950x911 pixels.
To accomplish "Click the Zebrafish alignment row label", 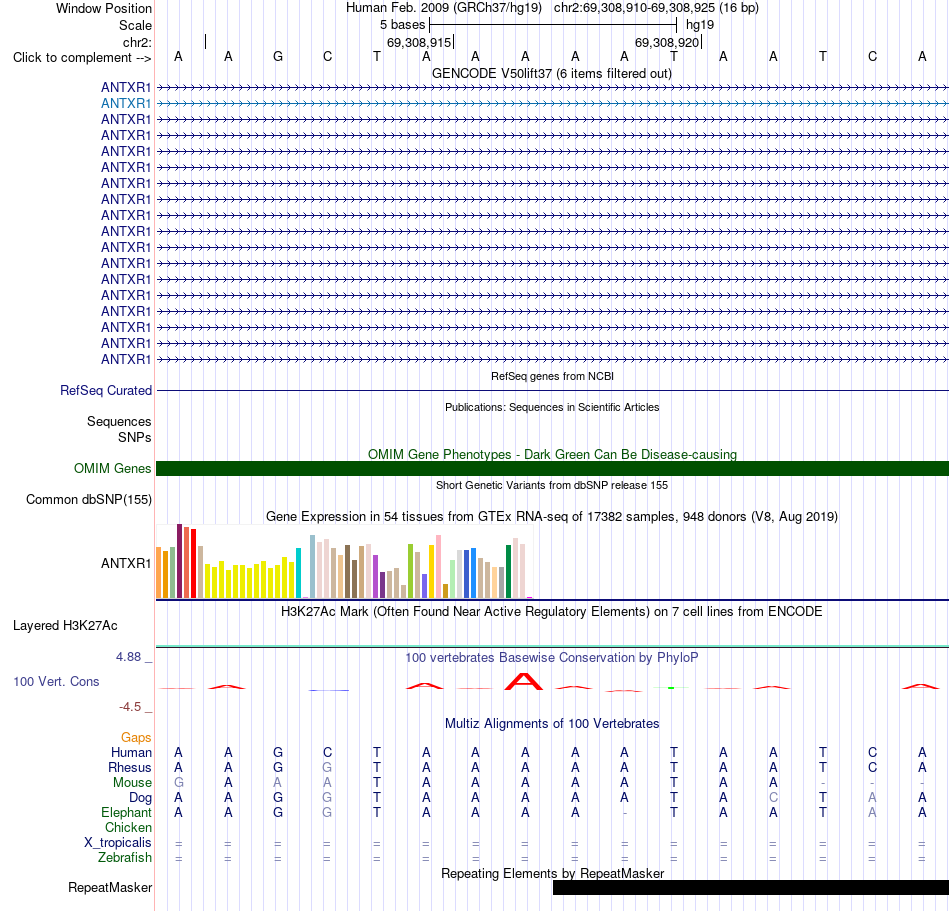I will click(125, 858).
